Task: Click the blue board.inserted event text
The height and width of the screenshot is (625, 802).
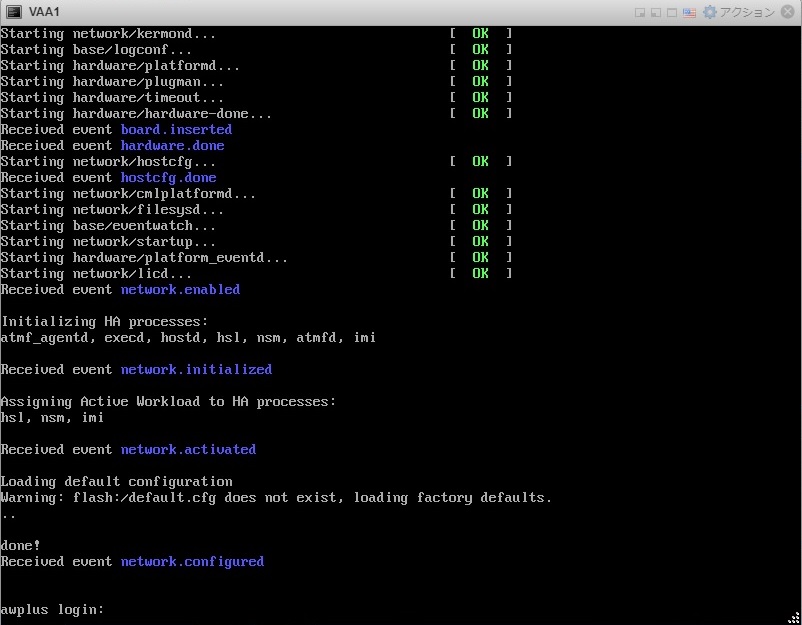Action: click(x=176, y=129)
